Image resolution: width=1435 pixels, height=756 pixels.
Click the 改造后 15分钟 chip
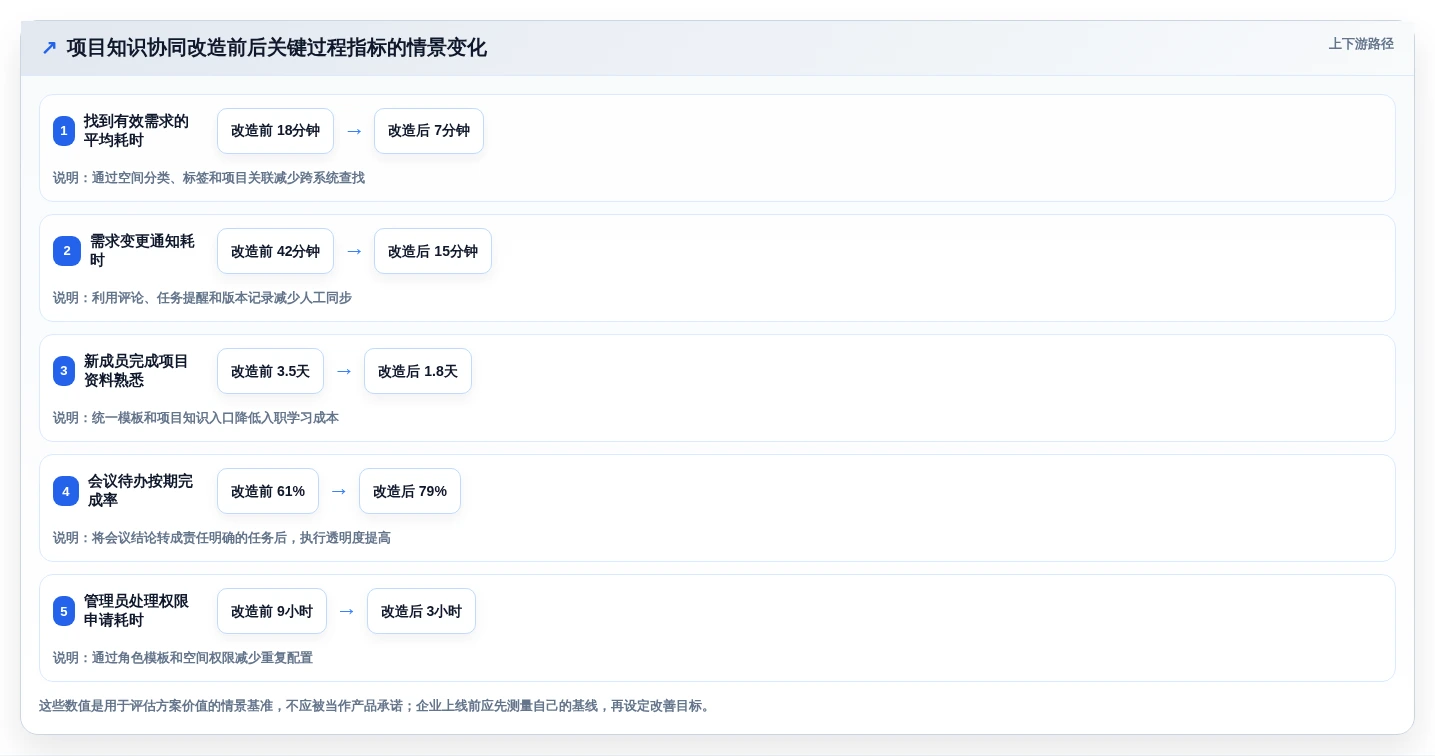pyautogui.click(x=433, y=251)
